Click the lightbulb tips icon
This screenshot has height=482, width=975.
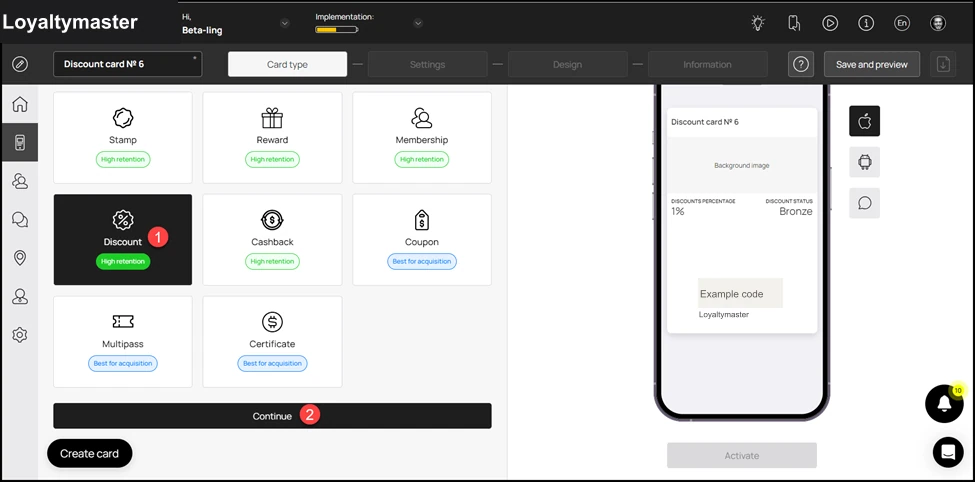757,24
